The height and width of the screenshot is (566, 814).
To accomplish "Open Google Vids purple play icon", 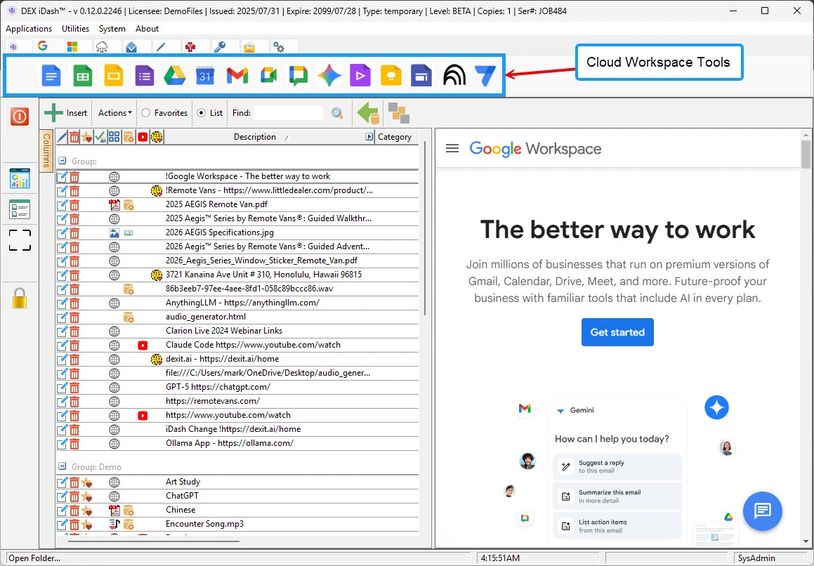I will [x=360, y=76].
